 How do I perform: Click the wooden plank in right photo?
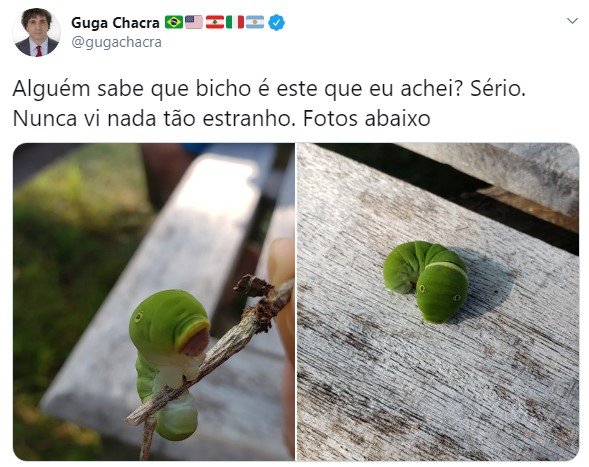pyautogui.click(x=432, y=376)
